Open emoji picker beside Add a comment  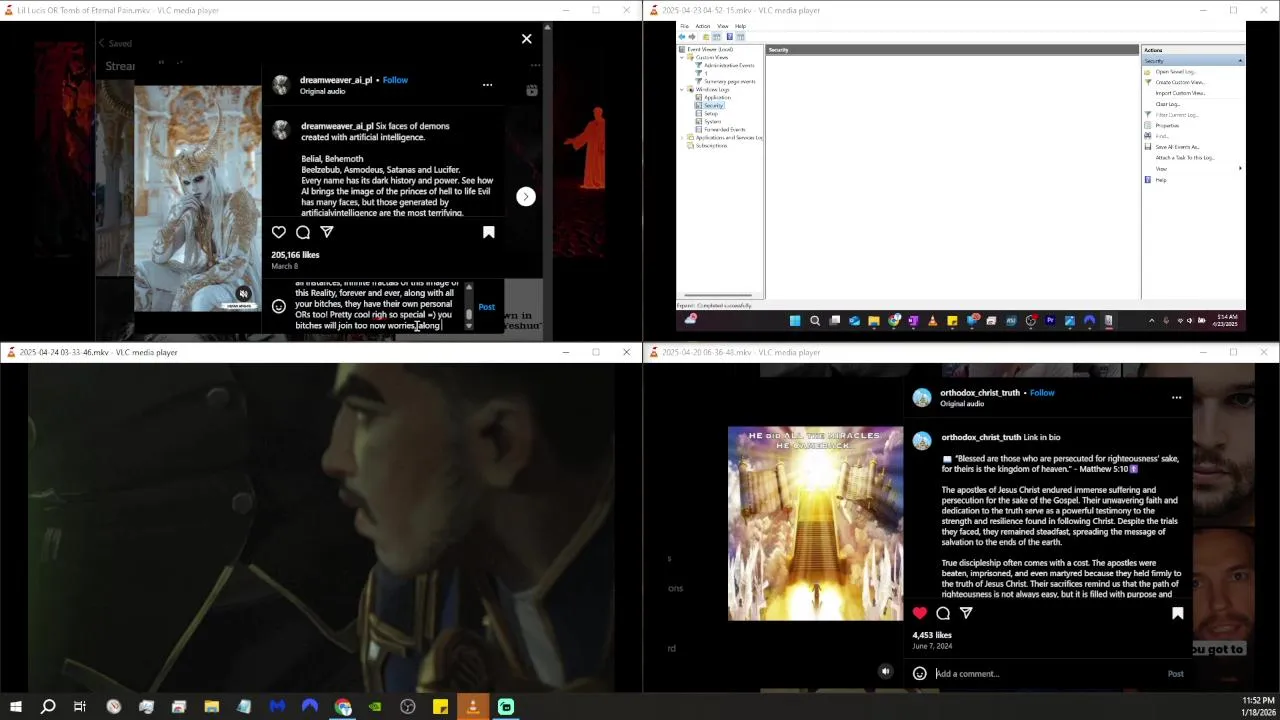[x=920, y=673]
